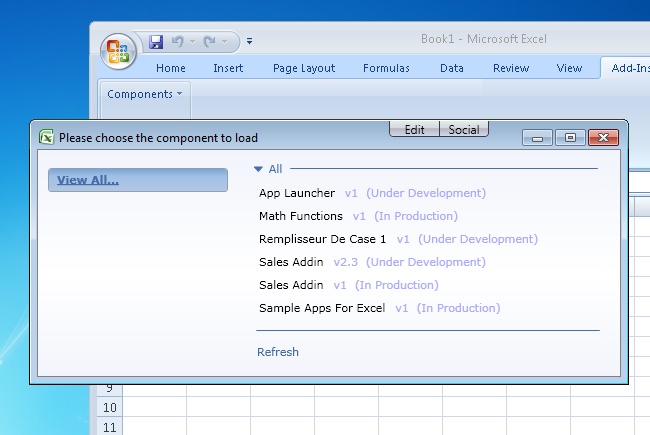Select Math Functions v1 component
Viewport: 650px width, 435px height.
click(358, 216)
